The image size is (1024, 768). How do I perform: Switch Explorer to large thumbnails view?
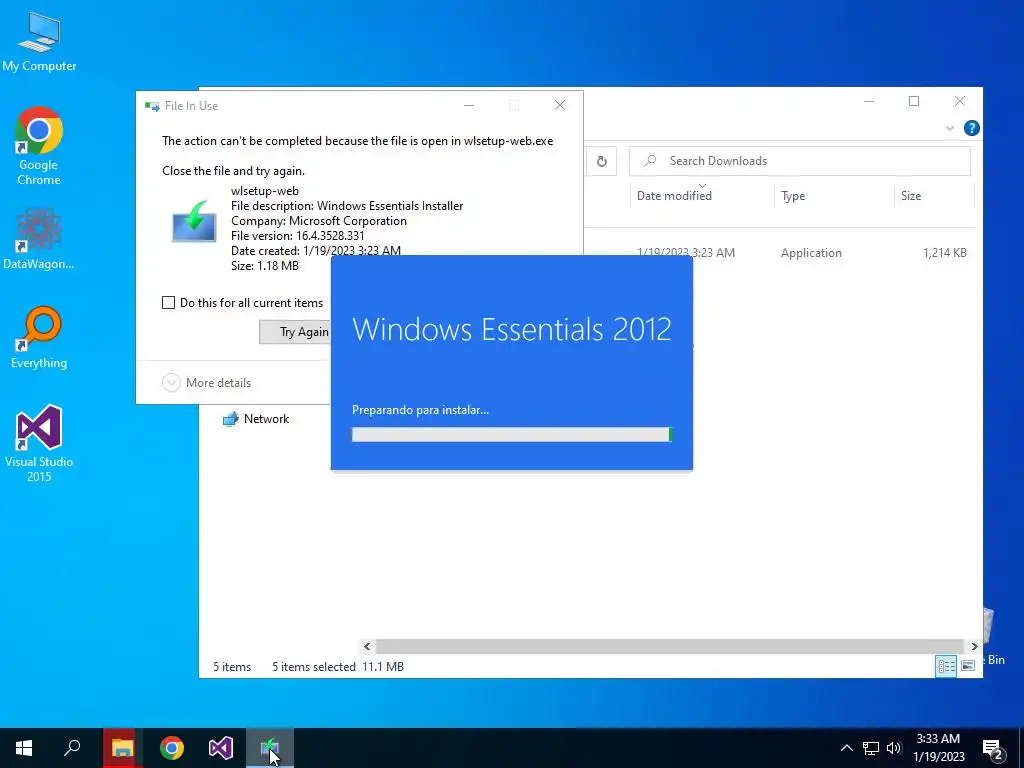[968, 666]
